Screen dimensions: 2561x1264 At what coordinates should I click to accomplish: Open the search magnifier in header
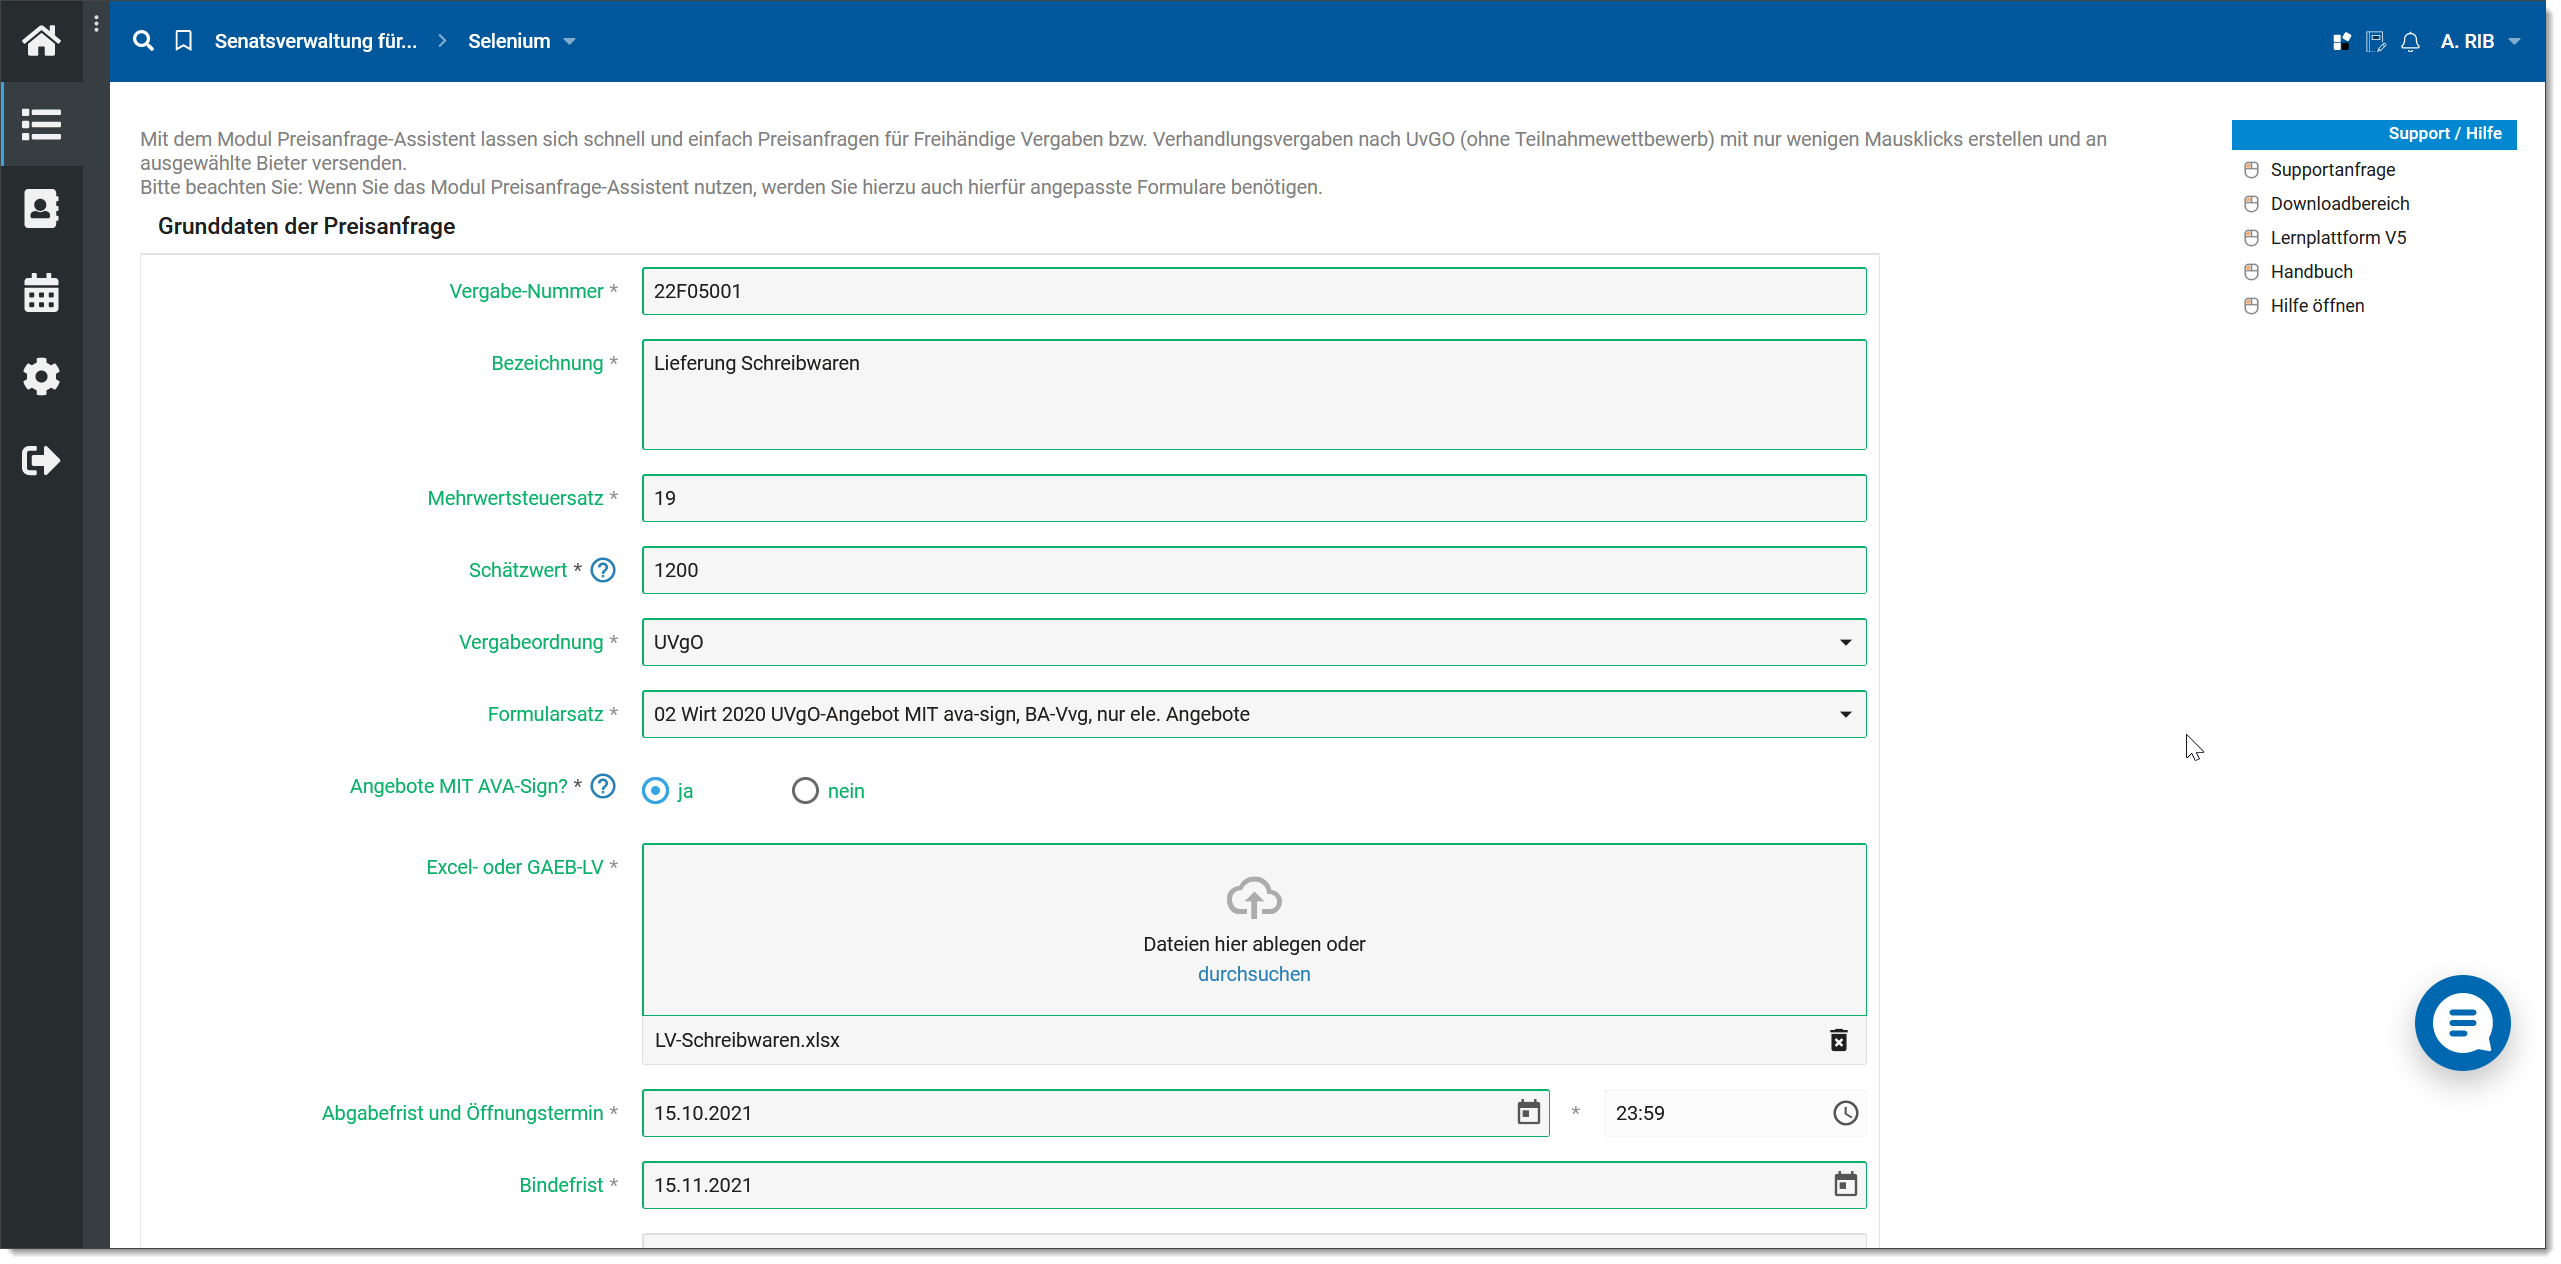[x=144, y=41]
